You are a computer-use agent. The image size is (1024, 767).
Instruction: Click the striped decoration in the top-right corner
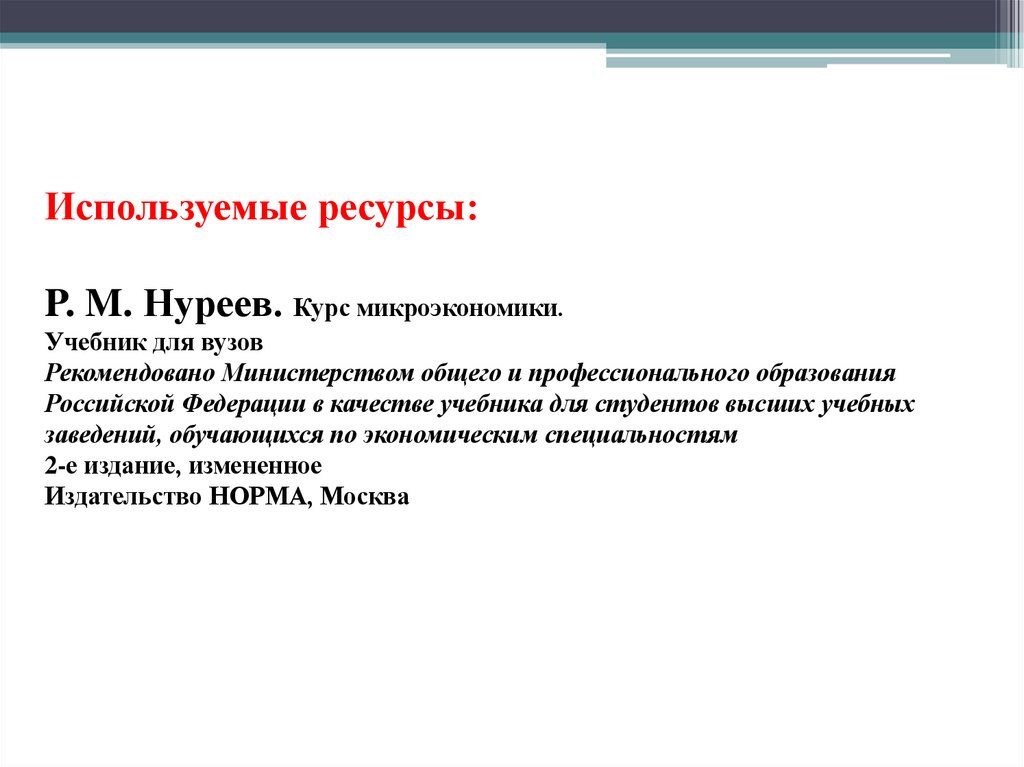coord(1010,33)
